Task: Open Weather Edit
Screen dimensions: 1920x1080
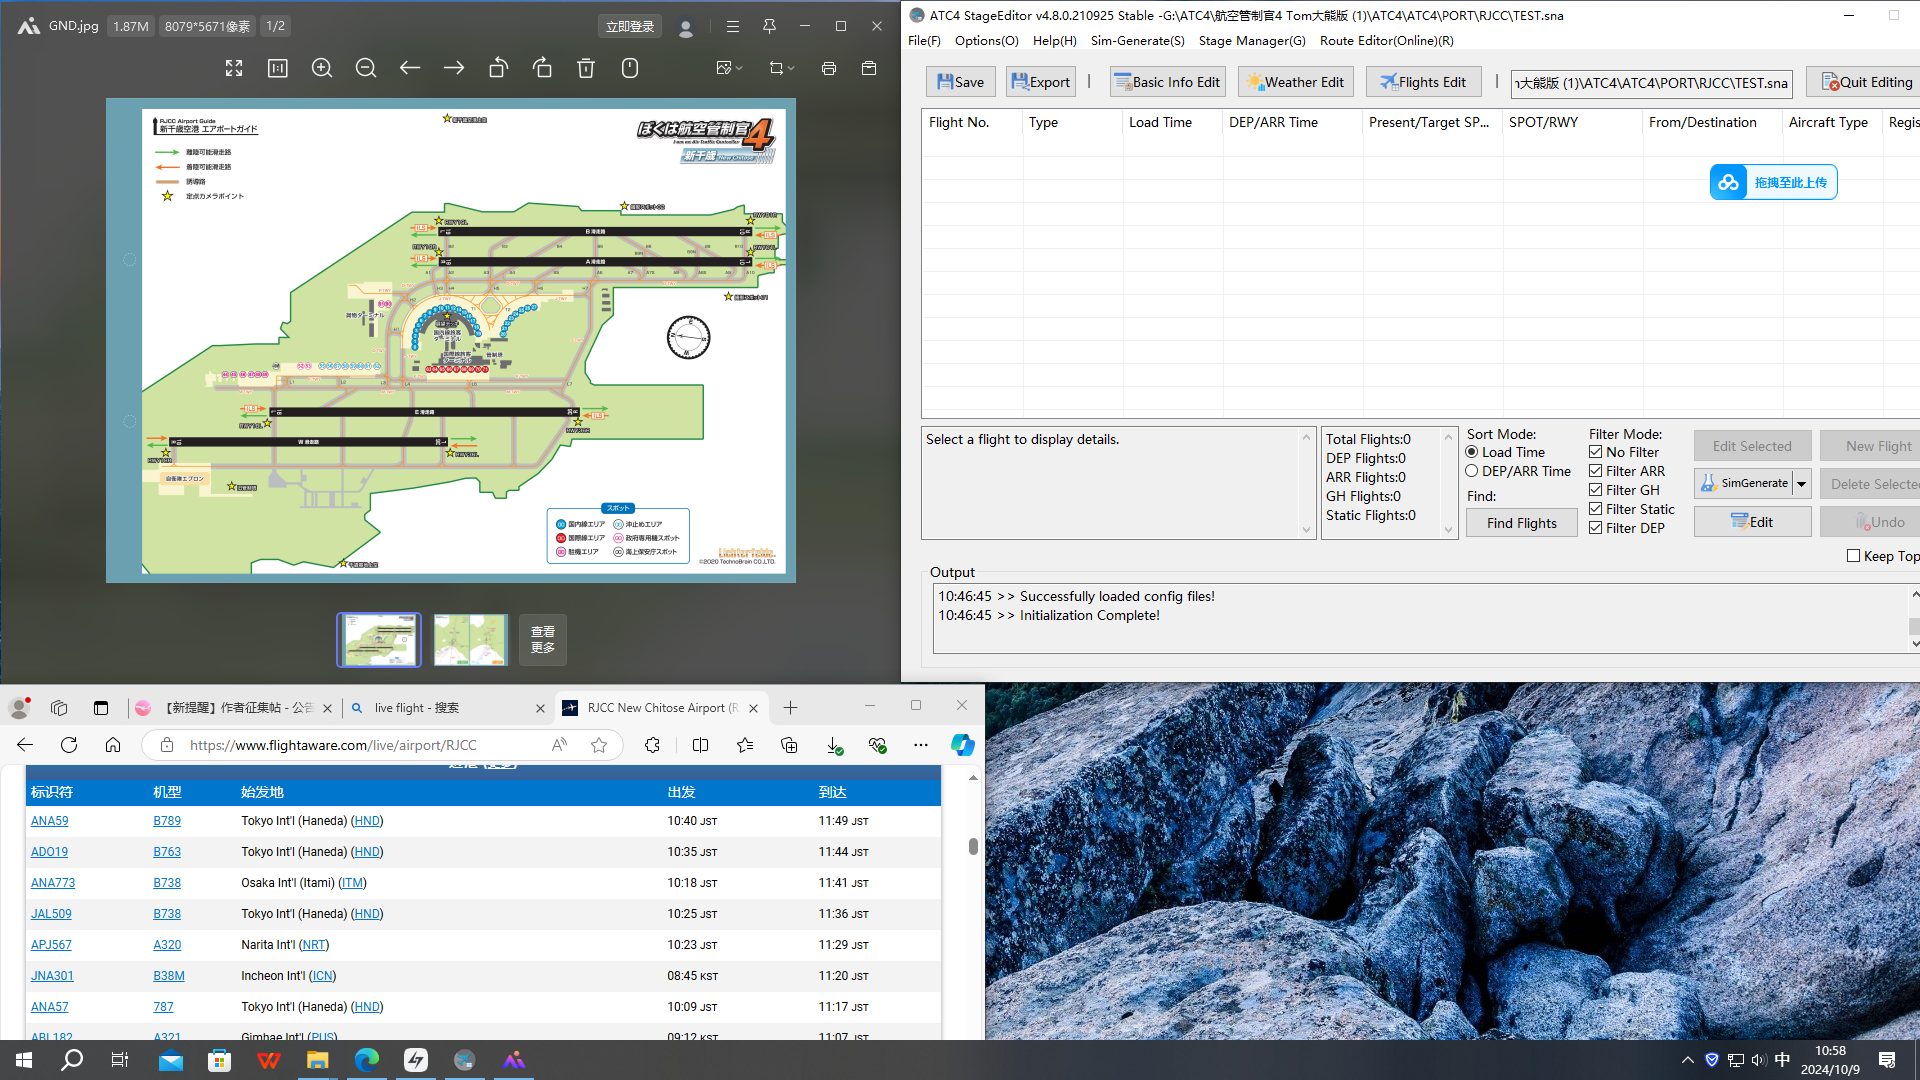Action: click(x=1296, y=82)
